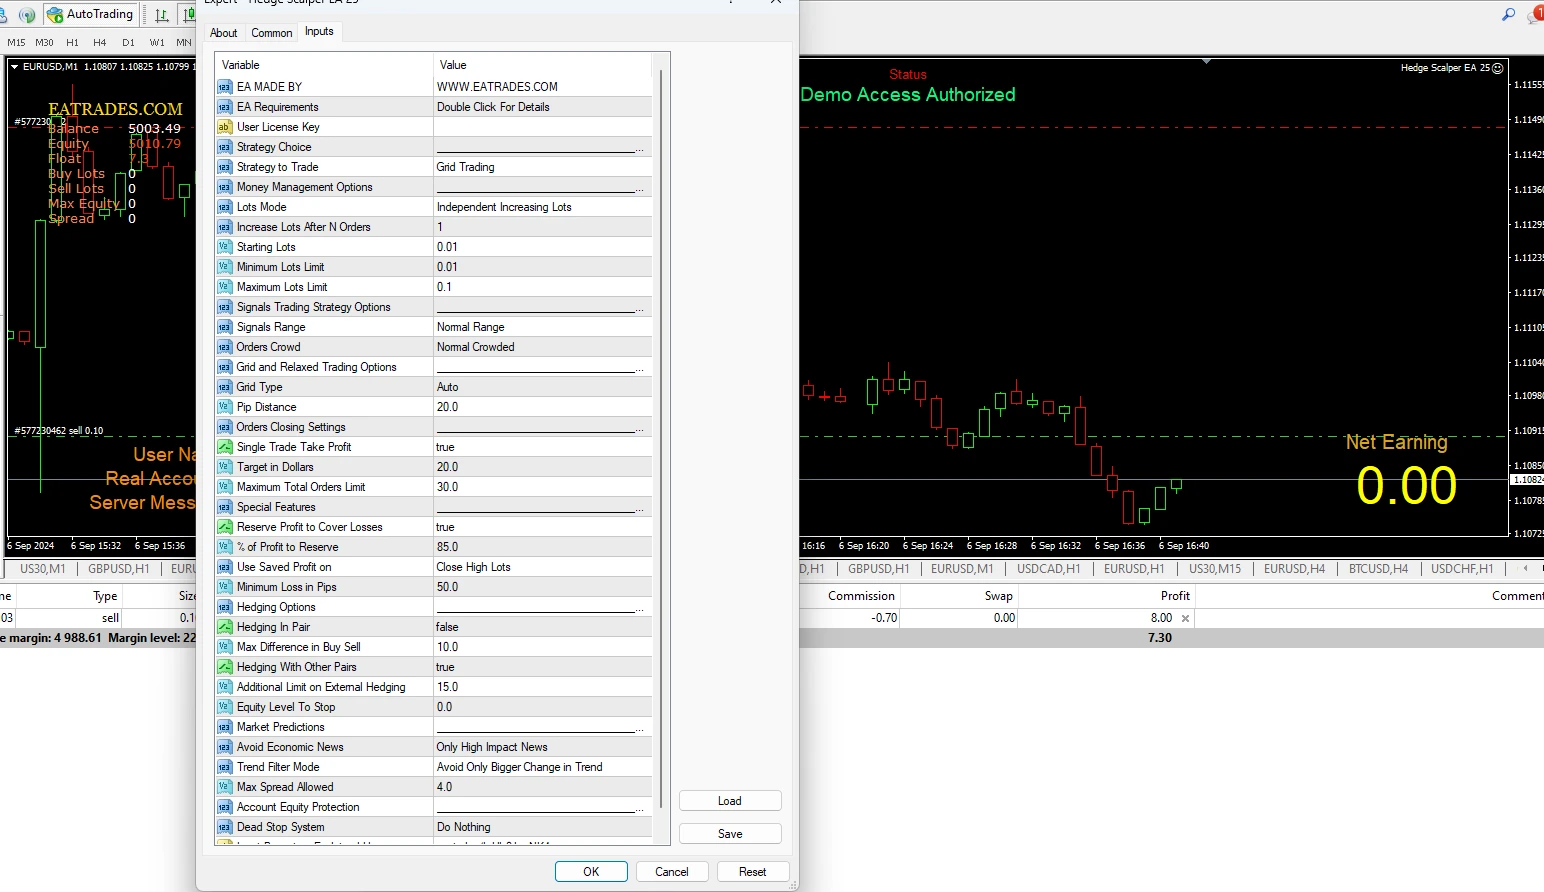This screenshot has height=892, width=1544.
Task: Click the Load button
Action: 729,801
